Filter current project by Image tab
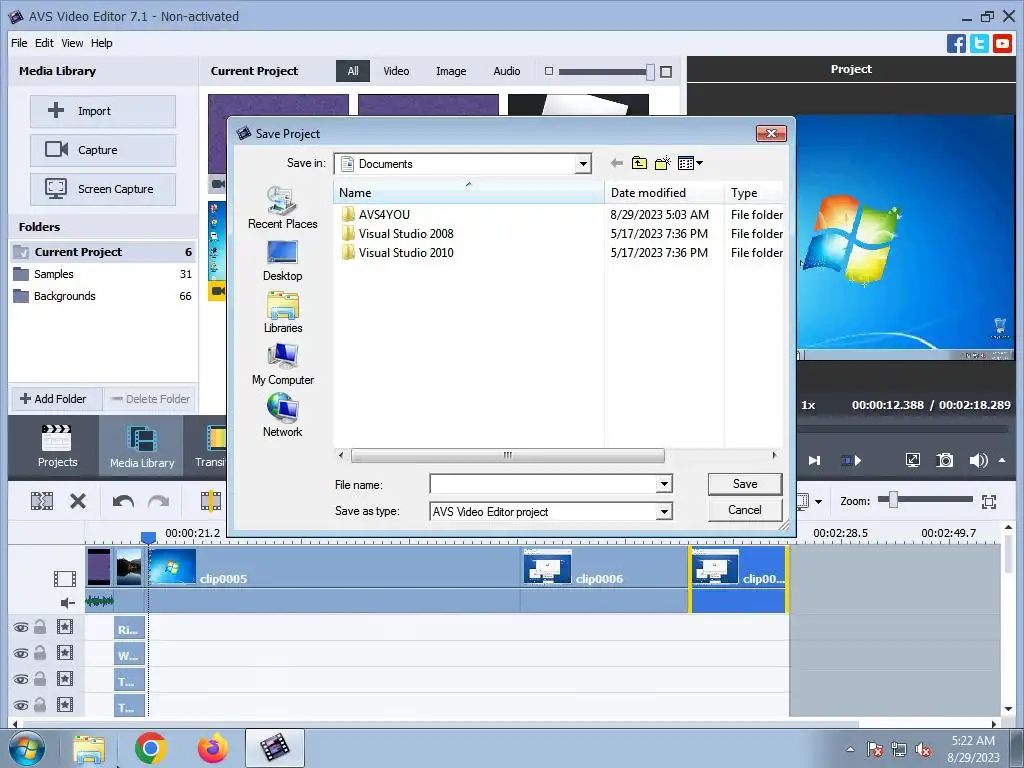 [x=451, y=71]
